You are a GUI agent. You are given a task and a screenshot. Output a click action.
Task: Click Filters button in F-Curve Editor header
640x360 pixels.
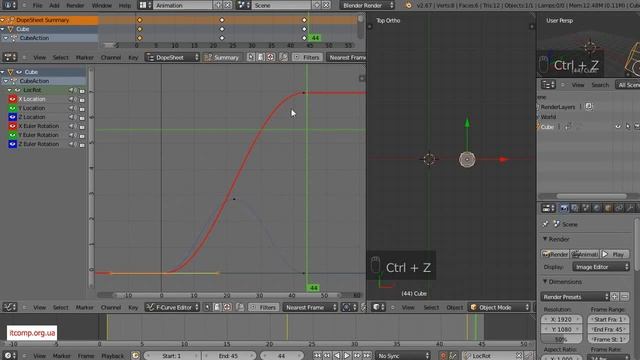point(263,307)
